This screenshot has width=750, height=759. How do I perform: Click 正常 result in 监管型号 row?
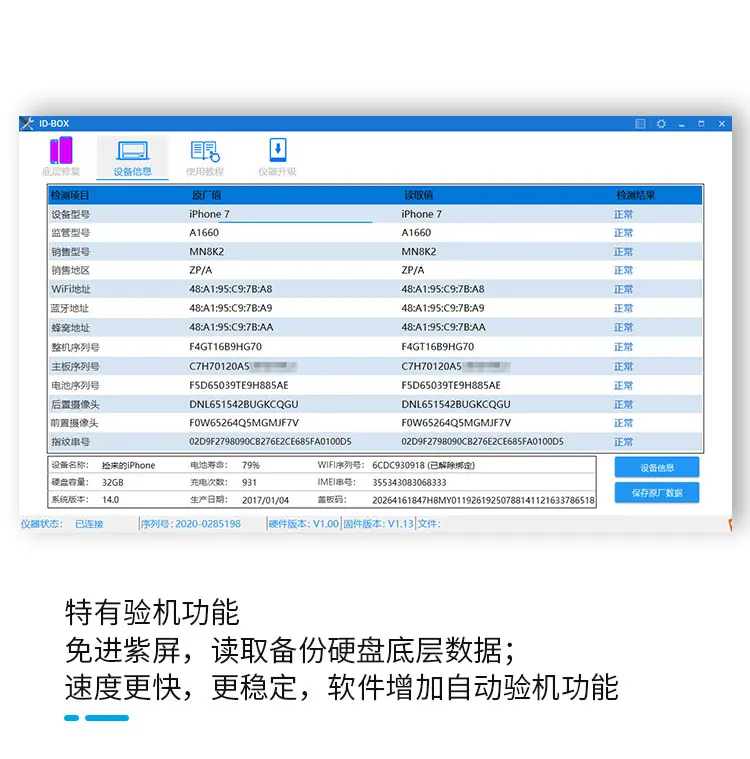624,233
